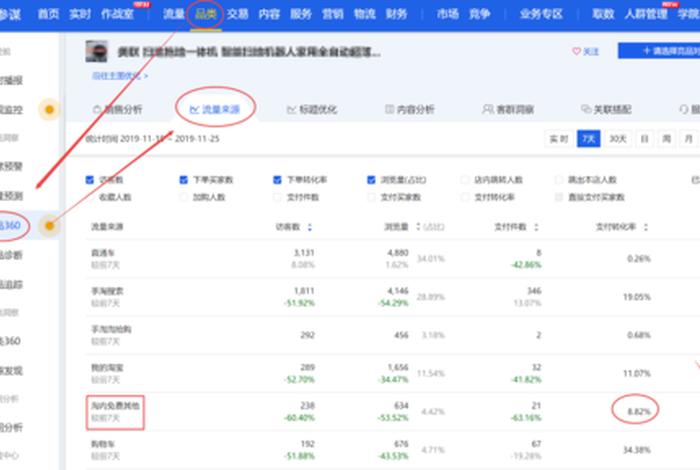Open the 交易 top menu item
This screenshot has height=470, width=700.
pos(238,14)
